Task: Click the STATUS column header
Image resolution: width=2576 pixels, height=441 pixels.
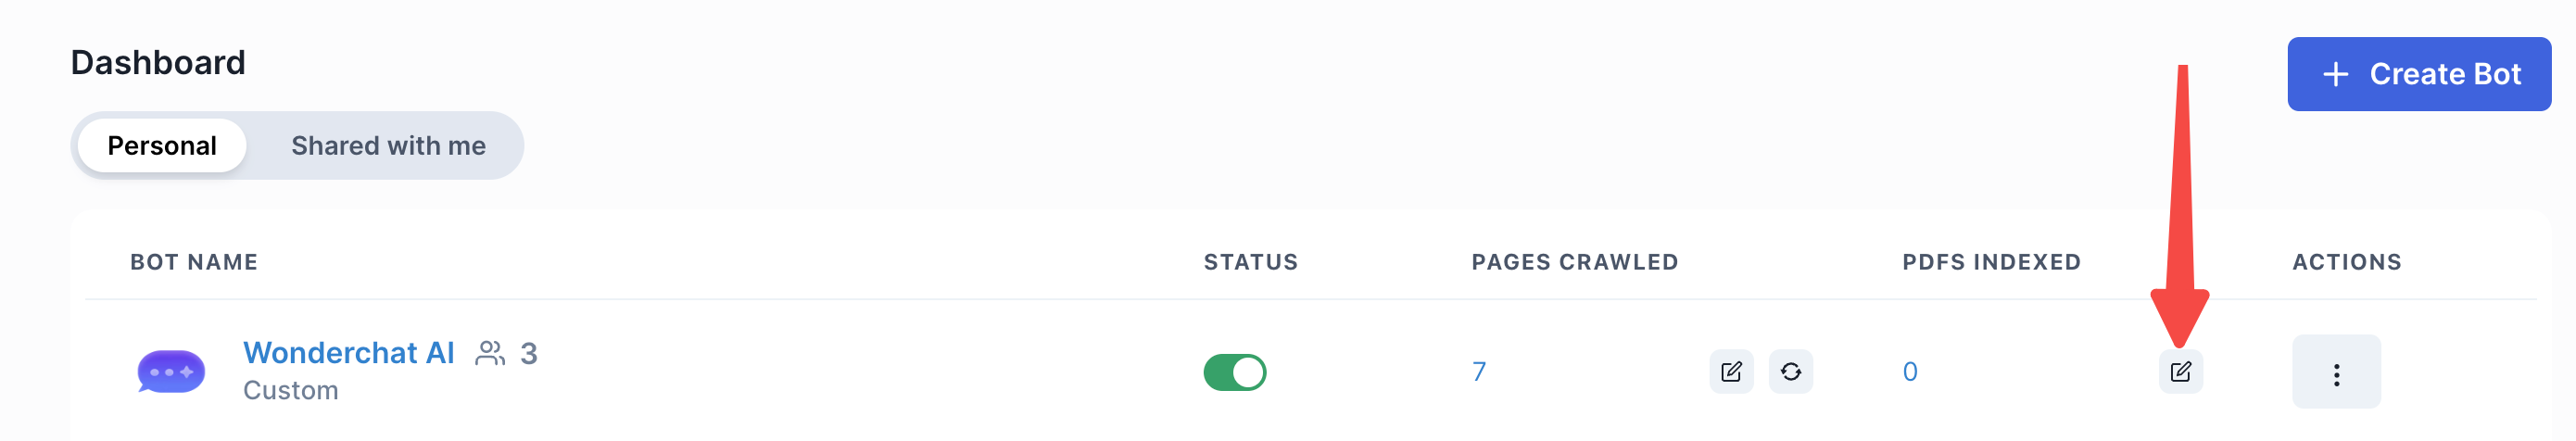Action: (x=1250, y=262)
